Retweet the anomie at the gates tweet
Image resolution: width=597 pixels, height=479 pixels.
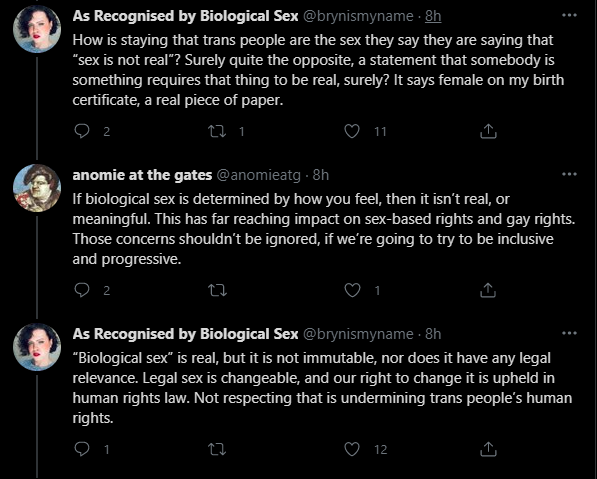pyautogui.click(x=217, y=291)
